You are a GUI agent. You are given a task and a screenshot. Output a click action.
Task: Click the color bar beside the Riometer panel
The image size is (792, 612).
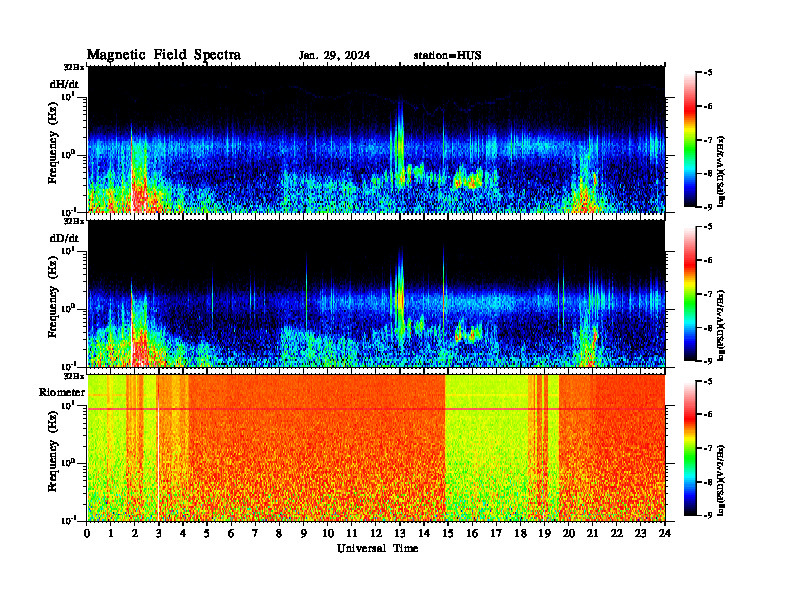(x=689, y=448)
